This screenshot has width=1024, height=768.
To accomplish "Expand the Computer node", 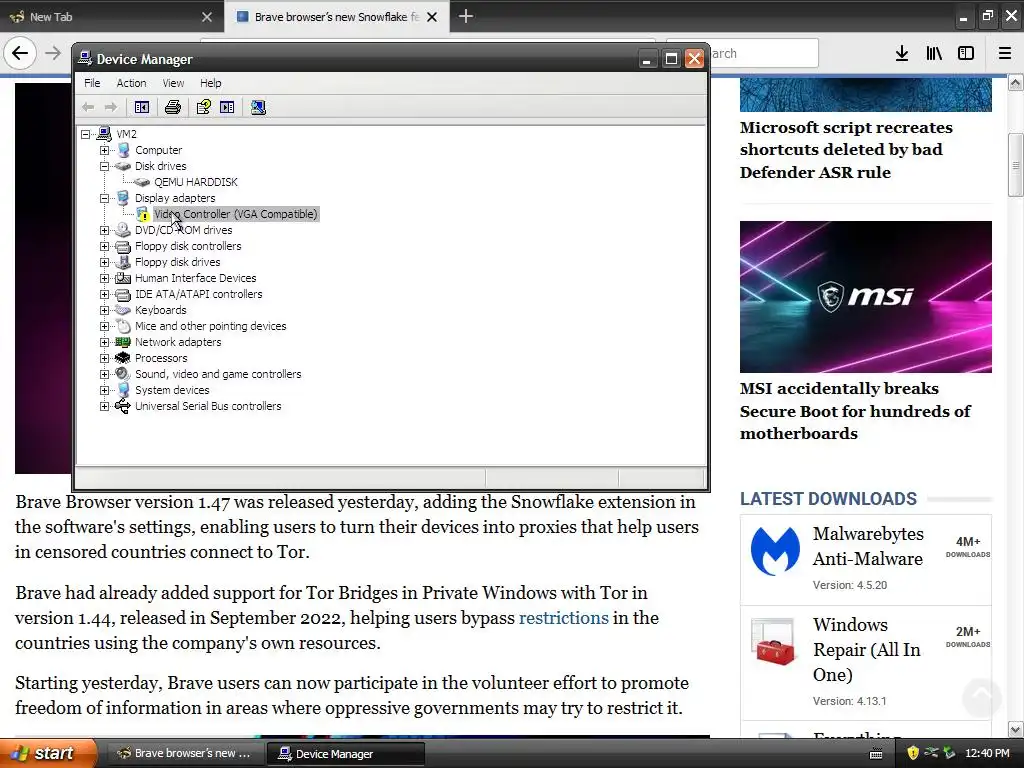I will [x=104, y=150].
